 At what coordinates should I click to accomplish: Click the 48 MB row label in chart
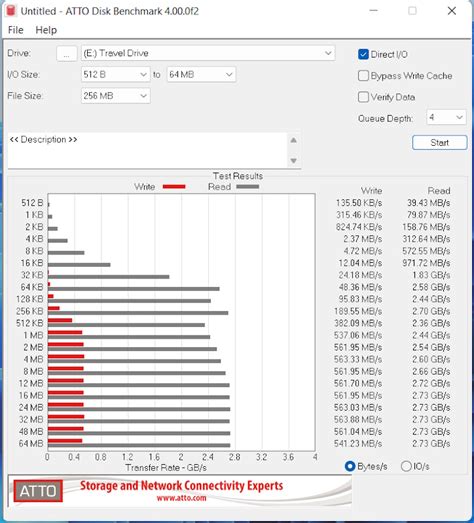coord(31,431)
